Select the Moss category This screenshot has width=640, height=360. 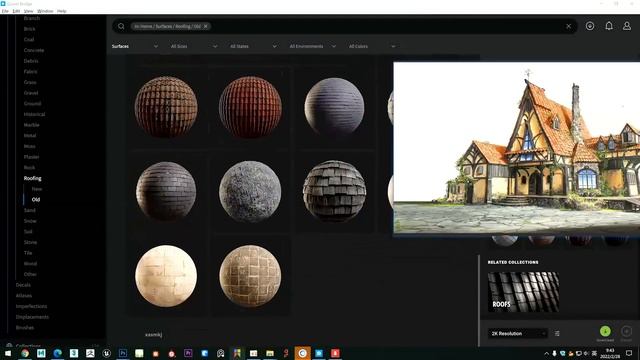(29, 146)
